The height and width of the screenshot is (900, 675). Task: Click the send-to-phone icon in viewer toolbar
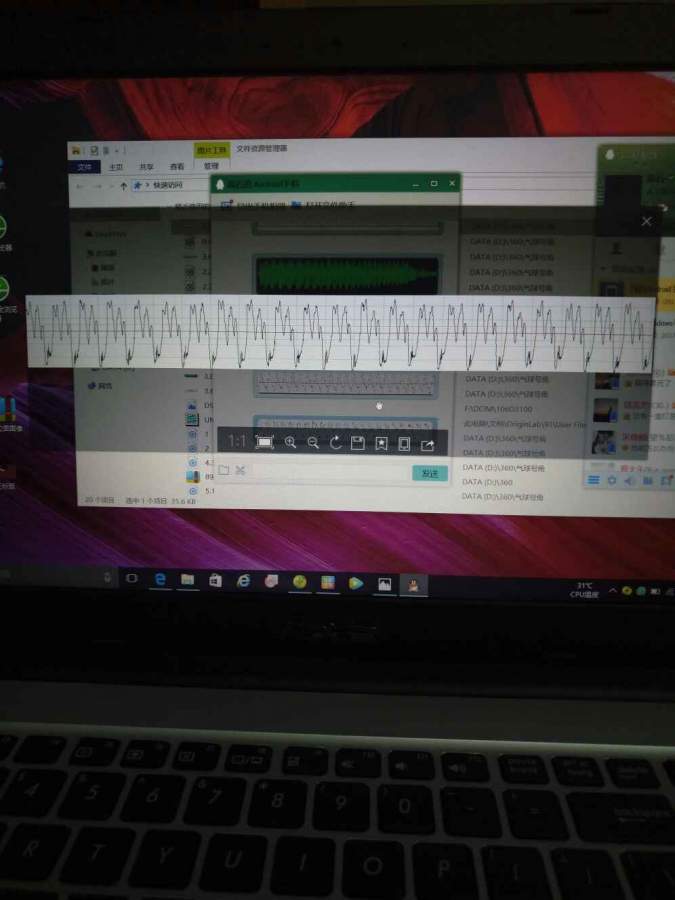(404, 444)
